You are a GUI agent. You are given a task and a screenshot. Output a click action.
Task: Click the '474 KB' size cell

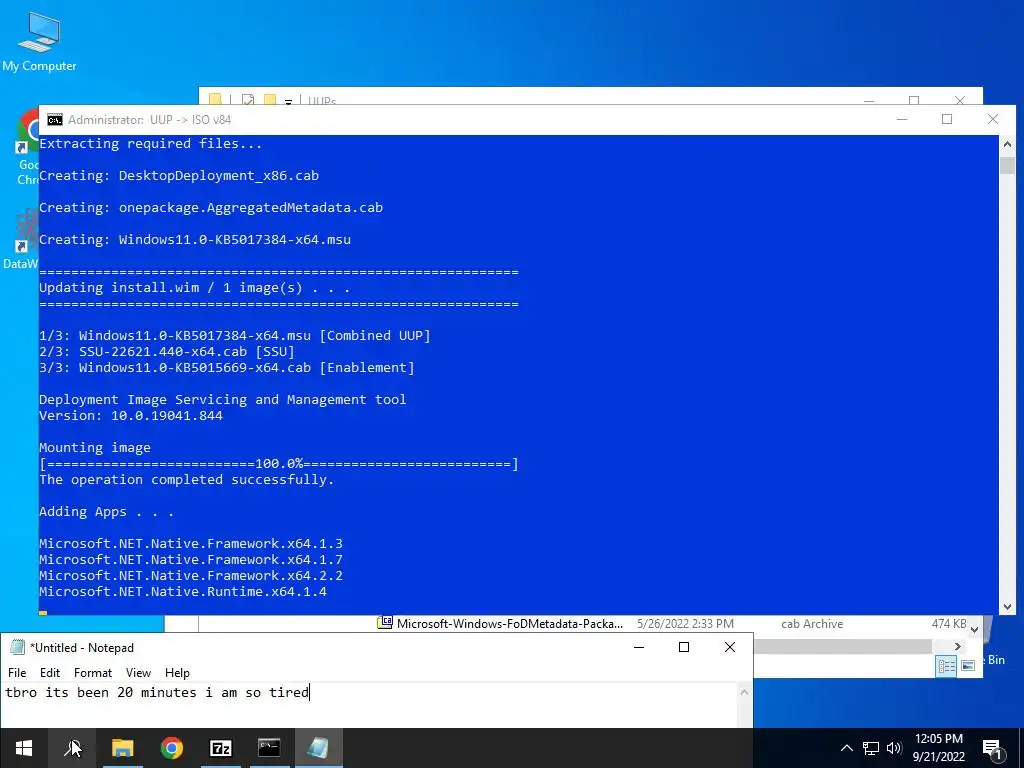coord(949,624)
